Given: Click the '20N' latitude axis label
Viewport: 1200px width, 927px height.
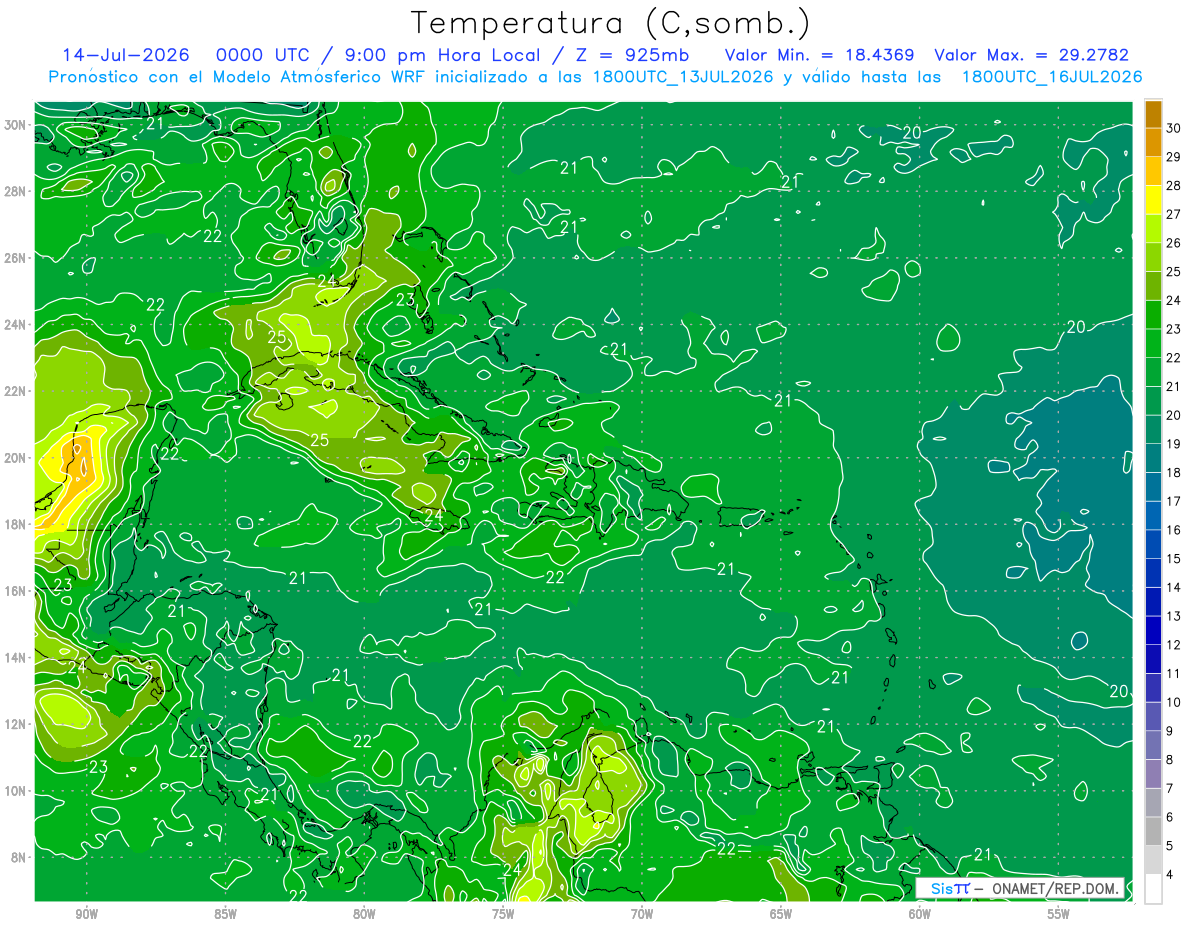Looking at the screenshot, I should coord(15,458).
